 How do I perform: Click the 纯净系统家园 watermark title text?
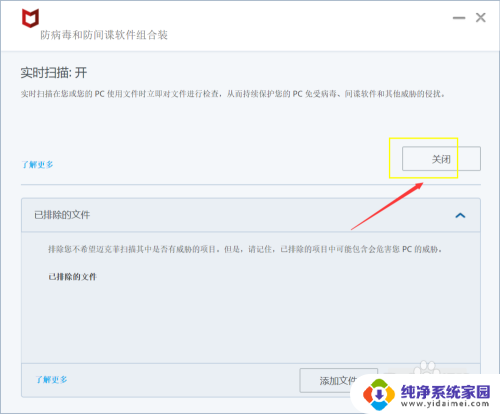[x=445, y=391]
